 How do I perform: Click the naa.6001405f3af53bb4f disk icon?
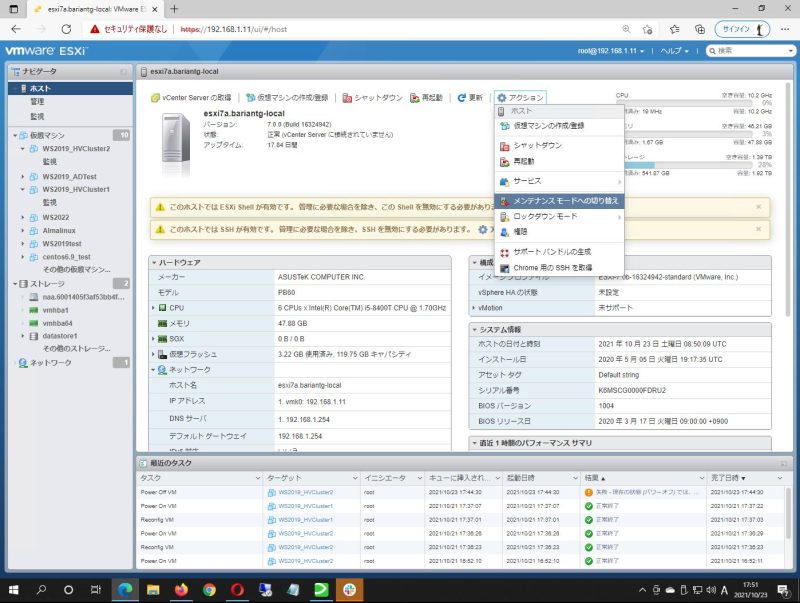[34, 297]
